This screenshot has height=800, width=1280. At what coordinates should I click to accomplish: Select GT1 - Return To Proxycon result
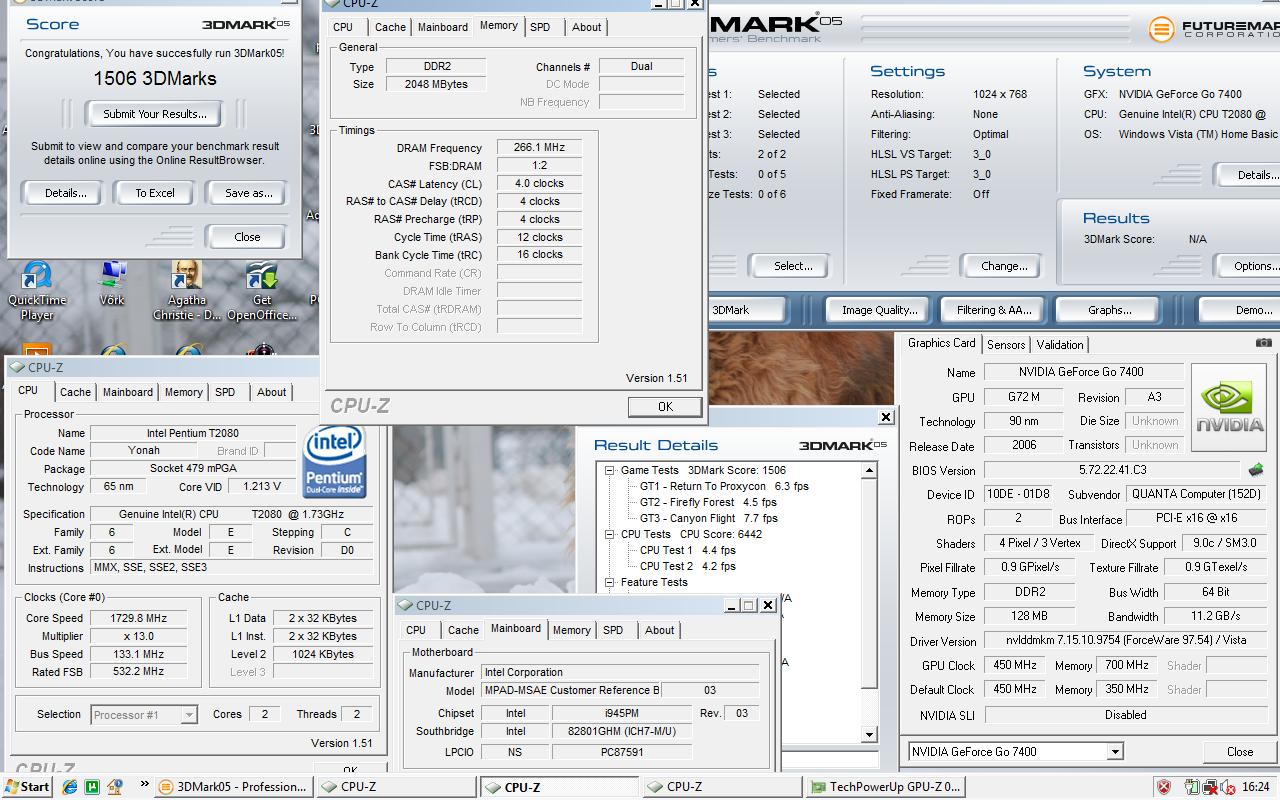[724, 486]
